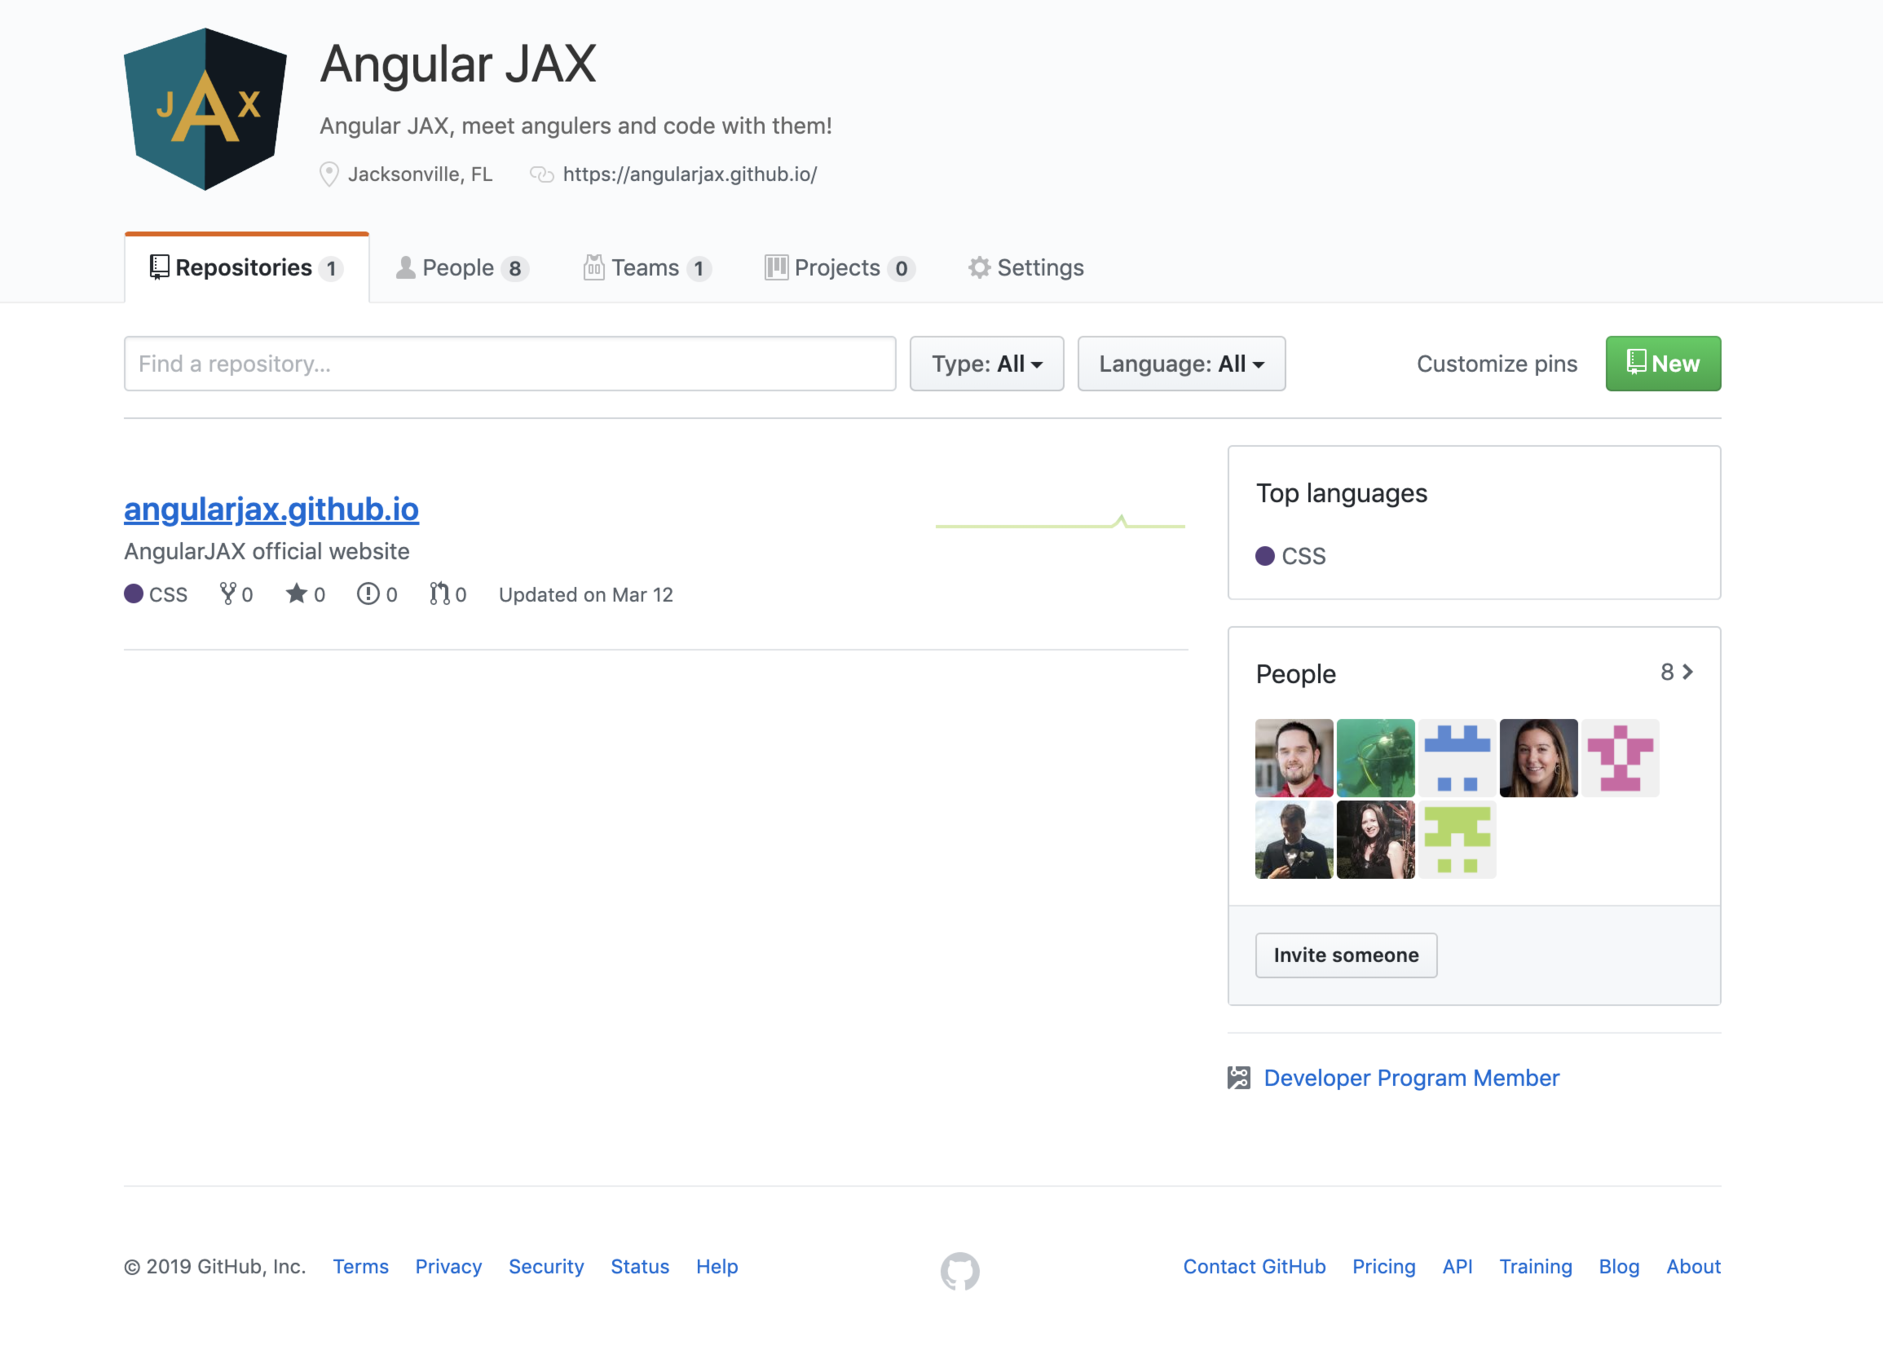Open the Security footer link
Image resolution: width=1883 pixels, height=1350 pixels.
(x=546, y=1267)
